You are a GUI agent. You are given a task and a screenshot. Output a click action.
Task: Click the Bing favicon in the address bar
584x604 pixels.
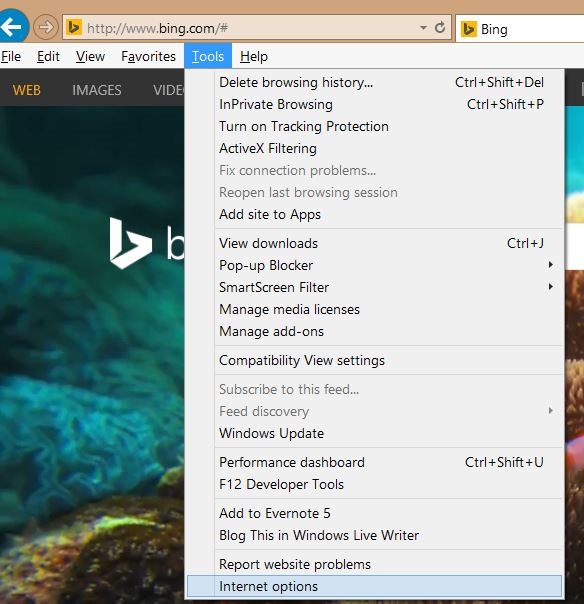(74, 28)
